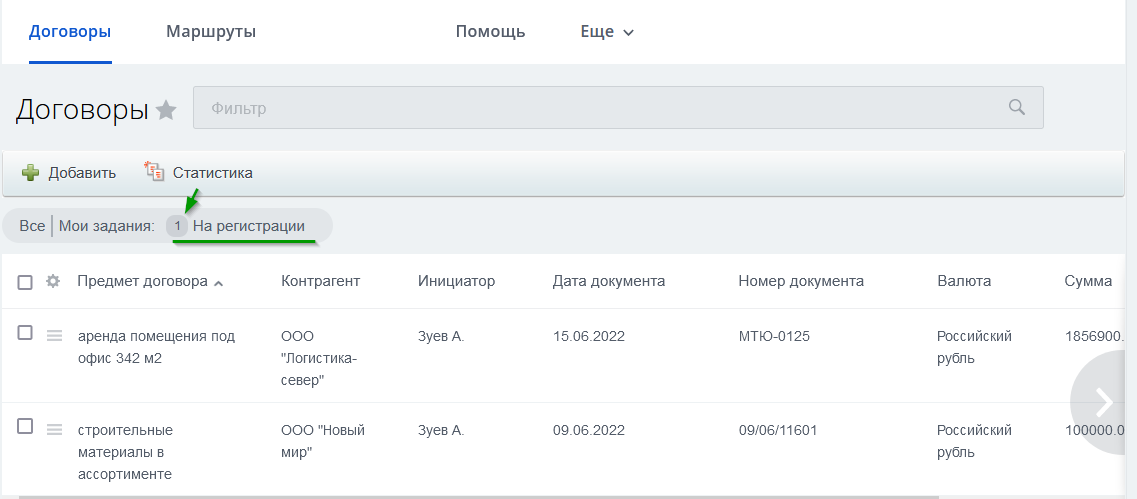Check the box for аренда помещения row
Viewport: 1137px width, 499px height.
pyautogui.click(x=26, y=334)
